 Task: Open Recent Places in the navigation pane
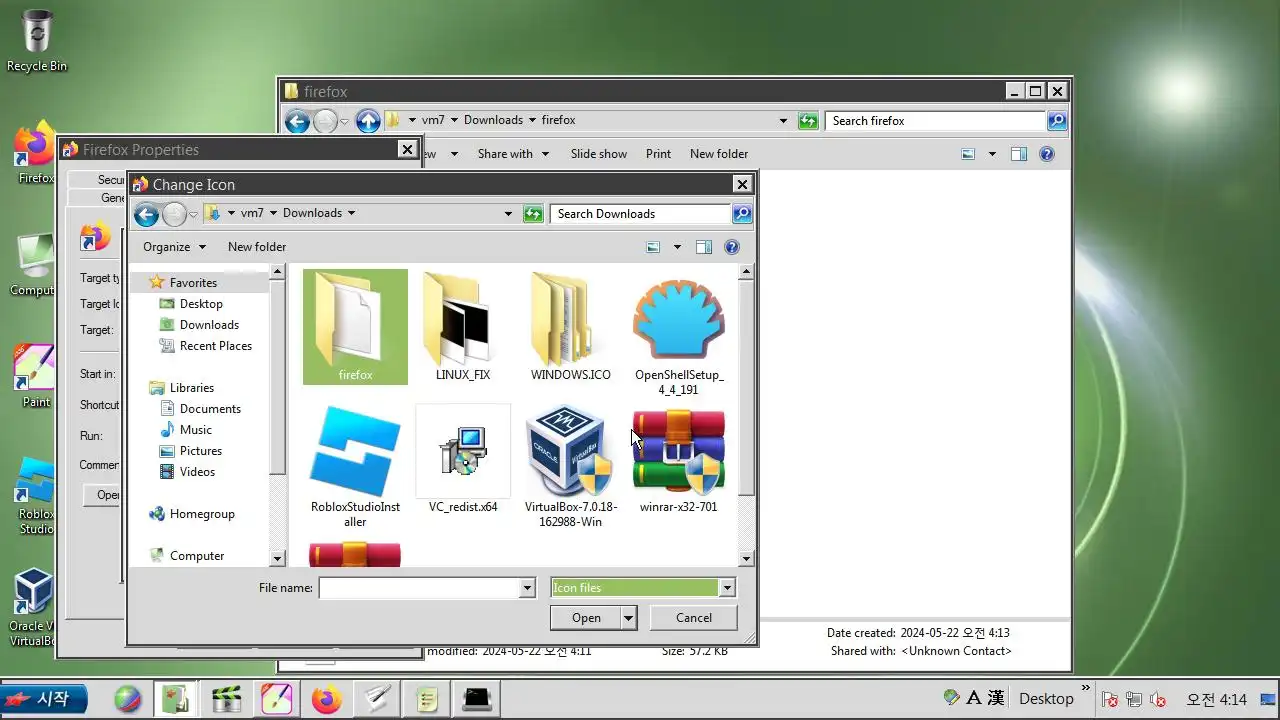[215, 346]
